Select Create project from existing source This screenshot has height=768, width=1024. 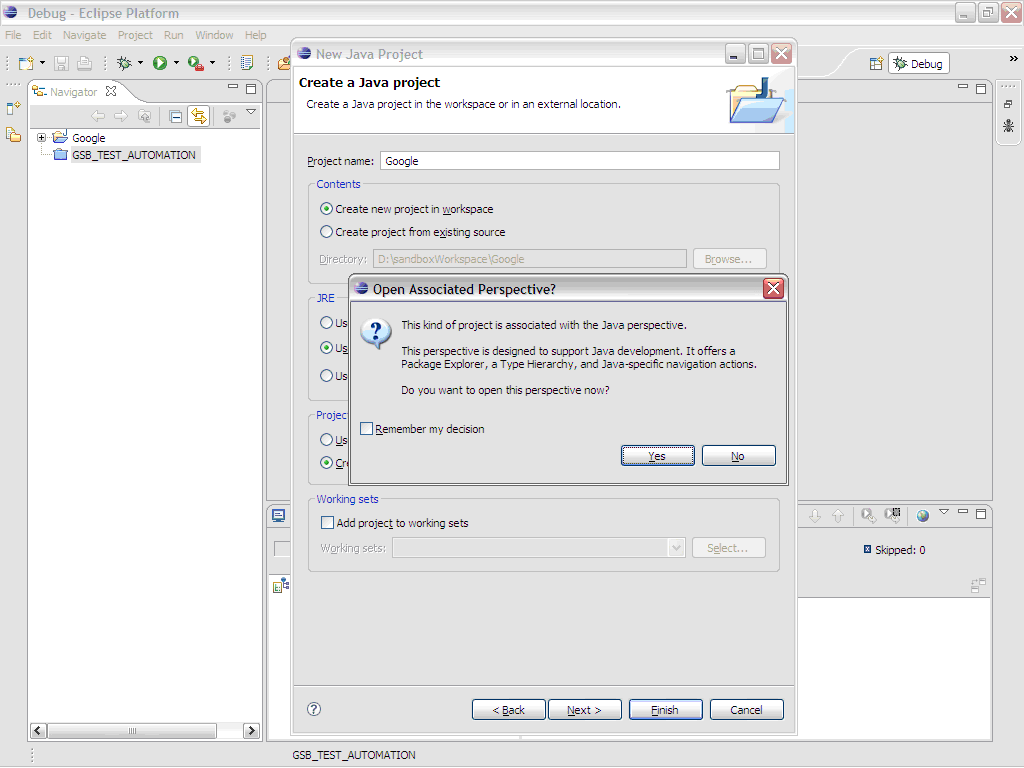[x=326, y=232]
